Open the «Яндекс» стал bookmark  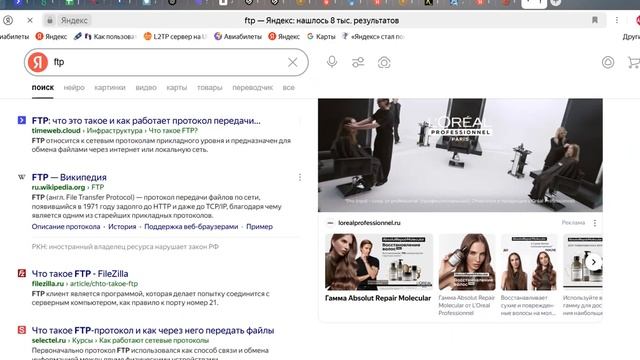pos(373,36)
